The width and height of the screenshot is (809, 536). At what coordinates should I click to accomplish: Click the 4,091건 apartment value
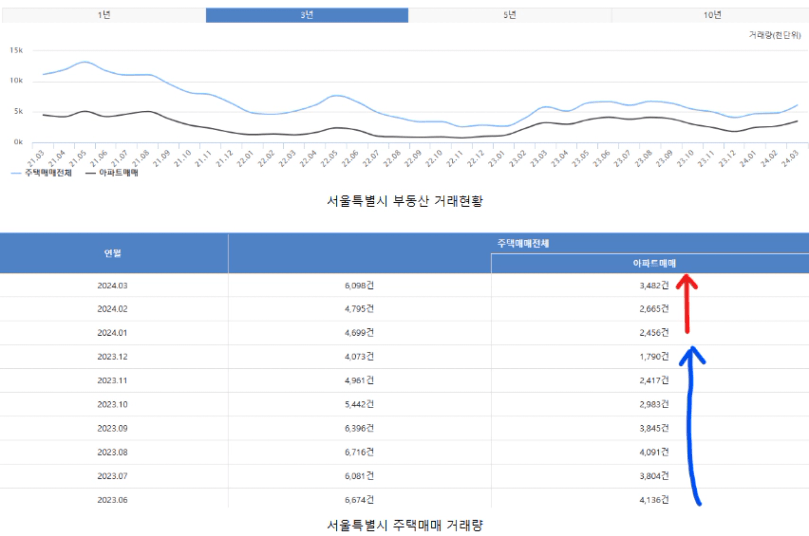[654, 452]
